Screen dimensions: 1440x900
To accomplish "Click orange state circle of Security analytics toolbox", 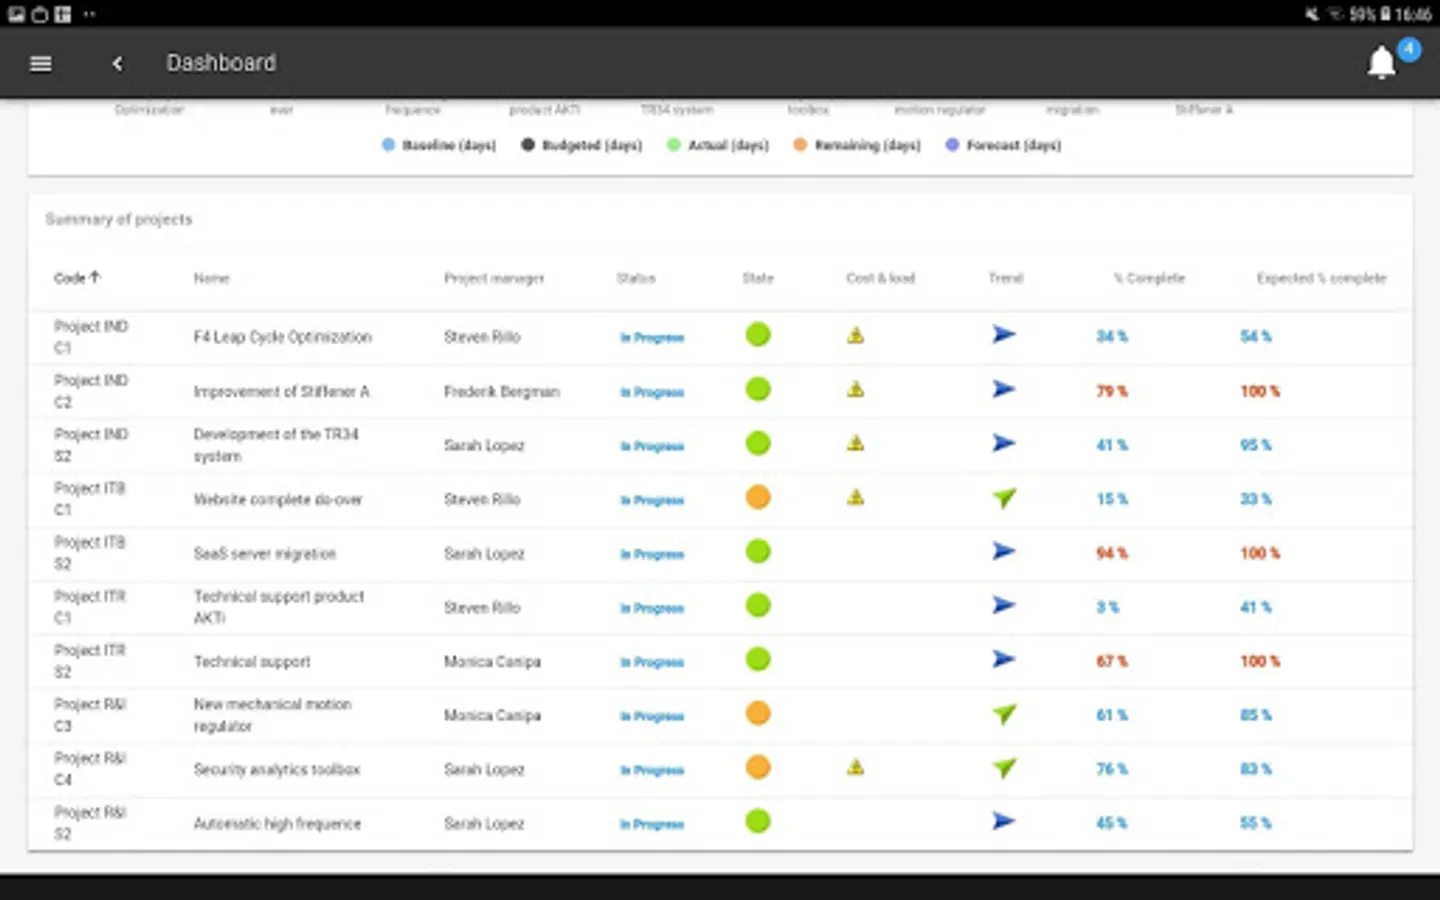I will (x=758, y=767).
